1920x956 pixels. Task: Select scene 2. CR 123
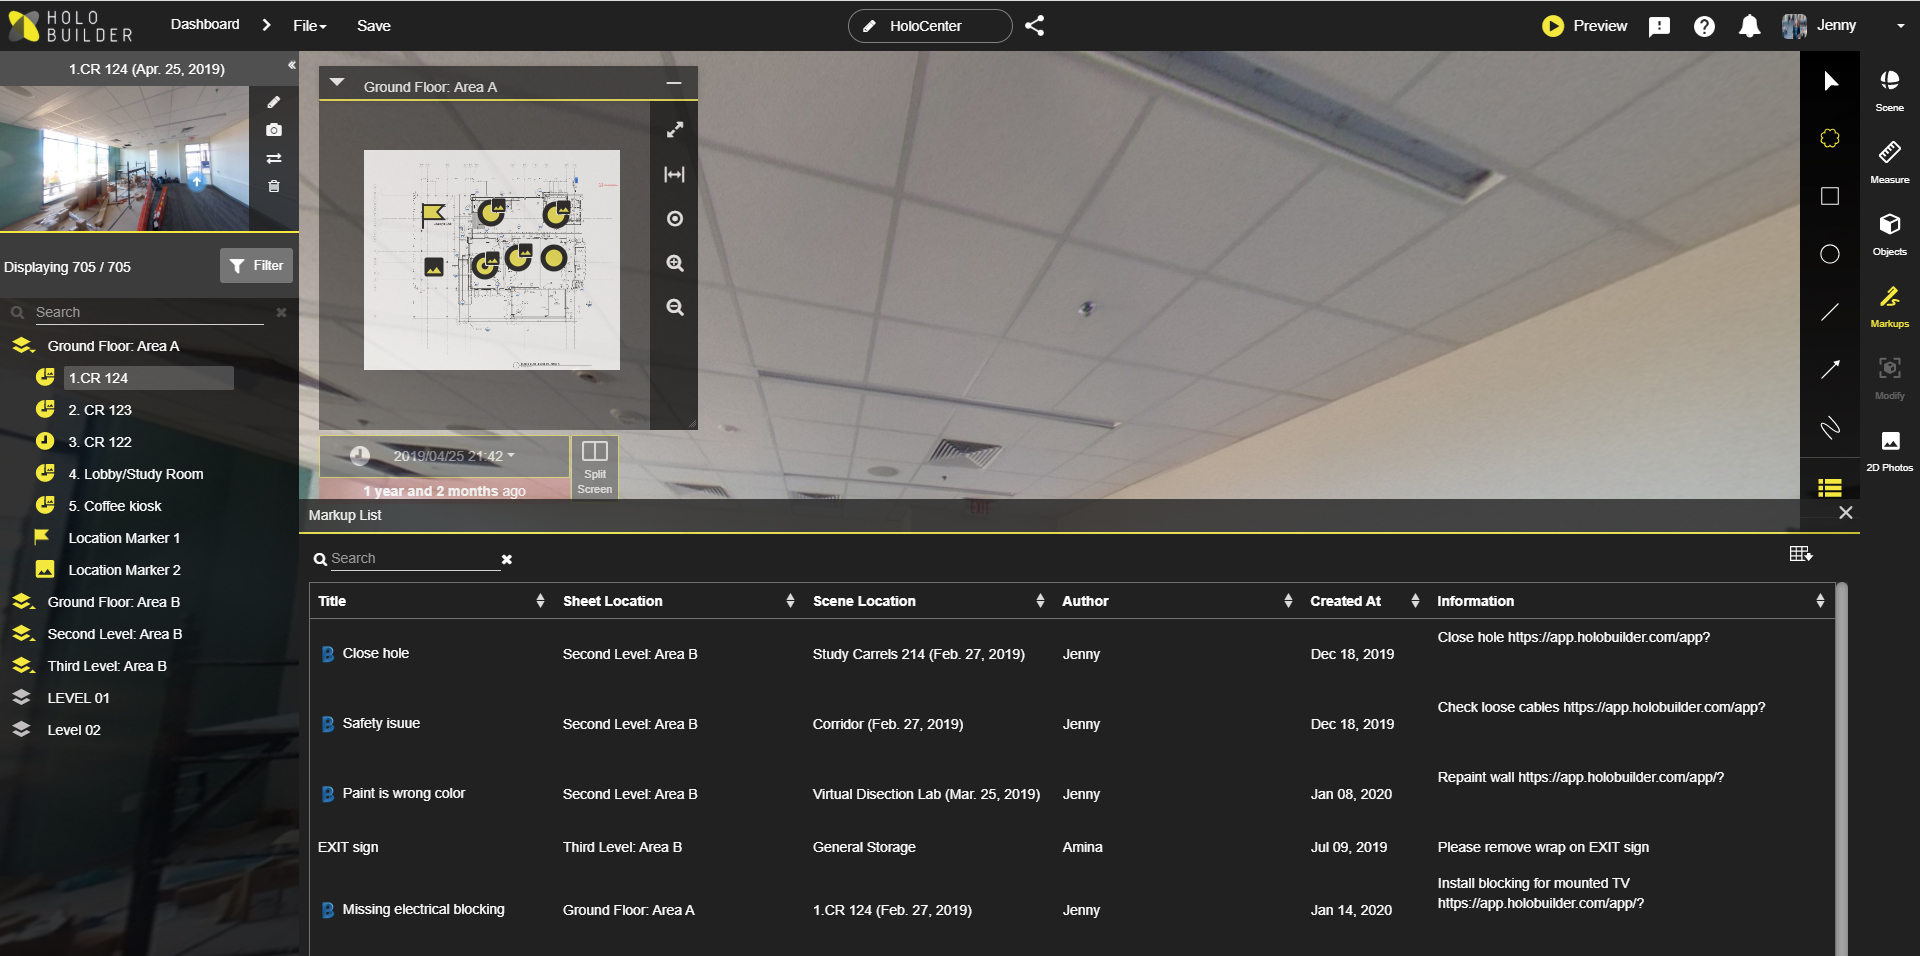point(100,410)
